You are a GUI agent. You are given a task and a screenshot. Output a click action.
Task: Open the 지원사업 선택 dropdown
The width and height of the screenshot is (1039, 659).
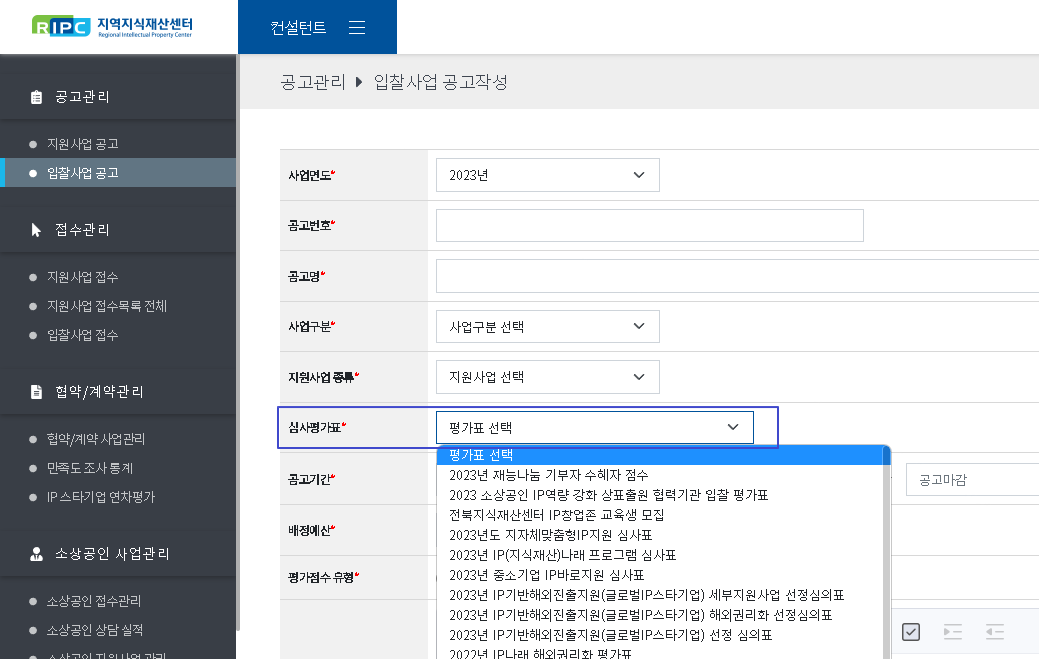click(x=547, y=377)
